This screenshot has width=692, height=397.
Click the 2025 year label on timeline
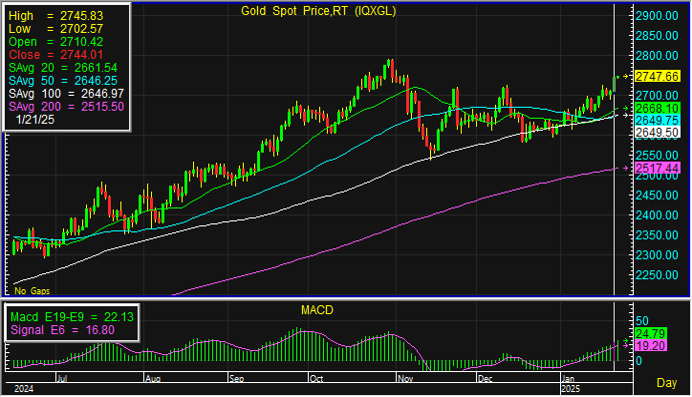tap(571, 389)
